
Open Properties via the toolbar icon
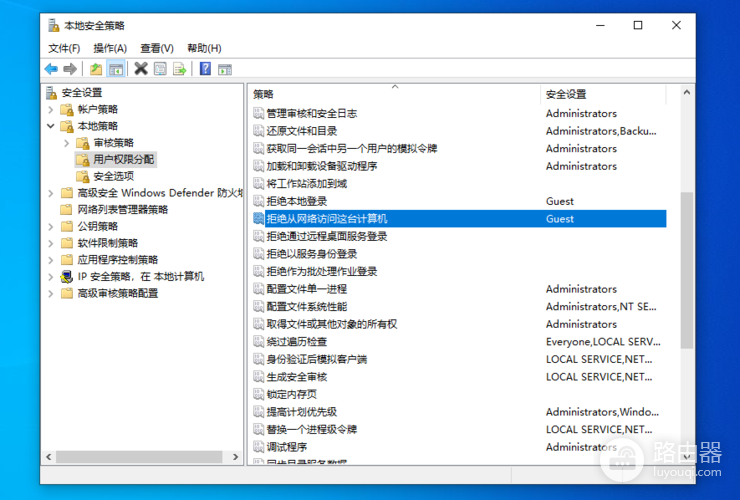point(160,69)
